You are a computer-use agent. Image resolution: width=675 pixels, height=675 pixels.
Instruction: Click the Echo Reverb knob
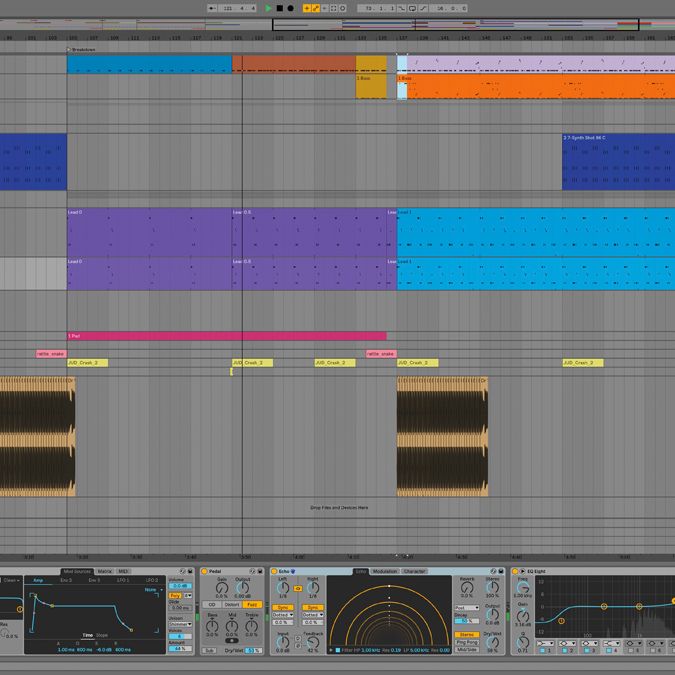tap(467, 588)
